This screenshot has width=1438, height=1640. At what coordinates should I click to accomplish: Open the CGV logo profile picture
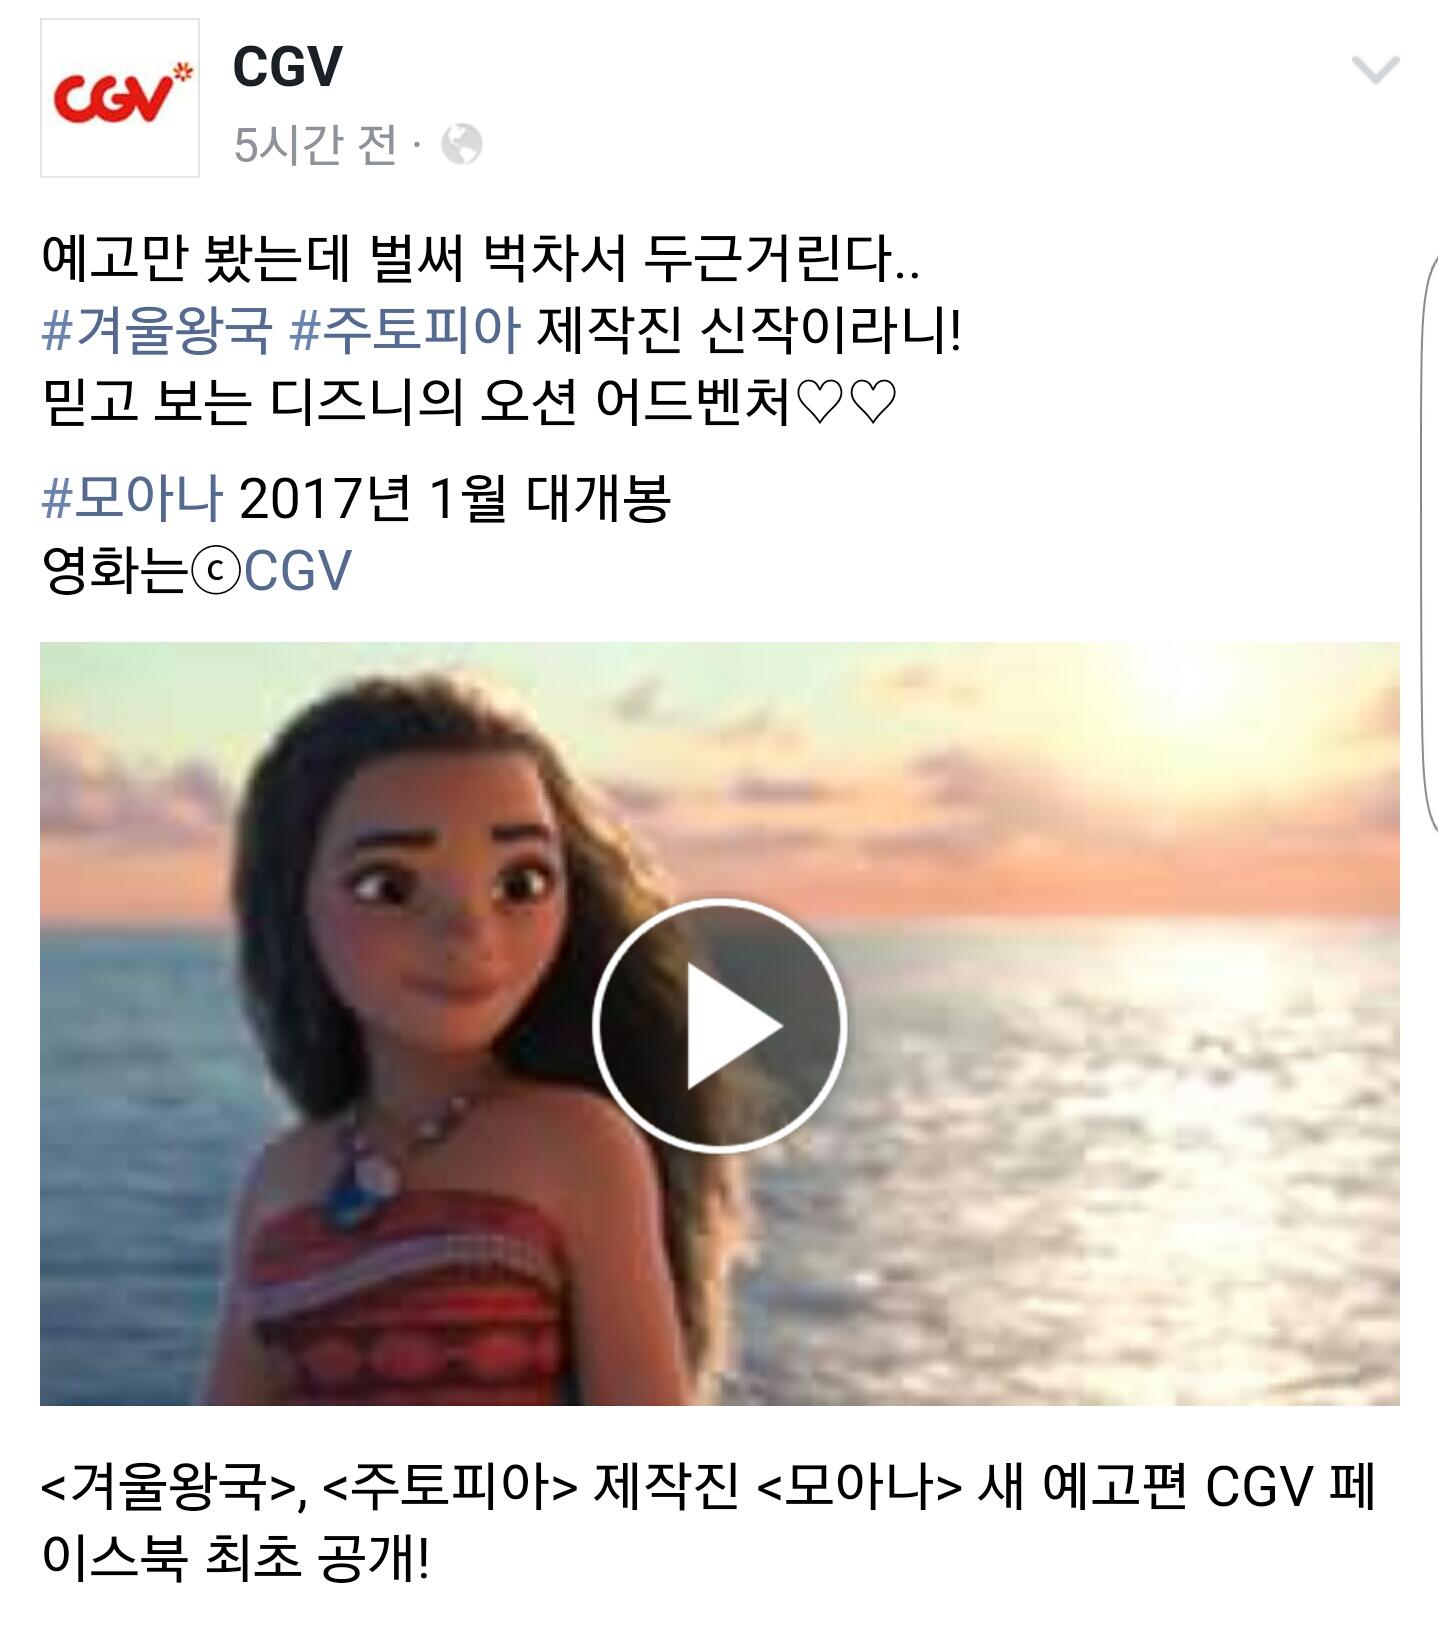point(120,98)
